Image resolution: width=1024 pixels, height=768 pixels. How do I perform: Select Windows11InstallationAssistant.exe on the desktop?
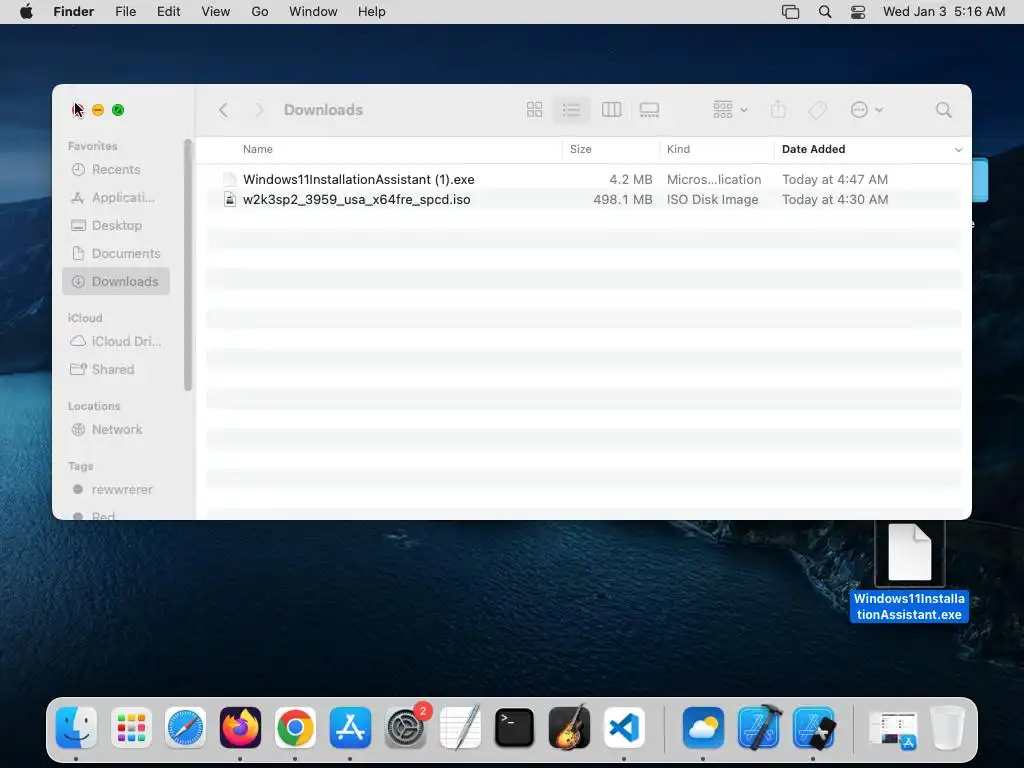coord(909,572)
